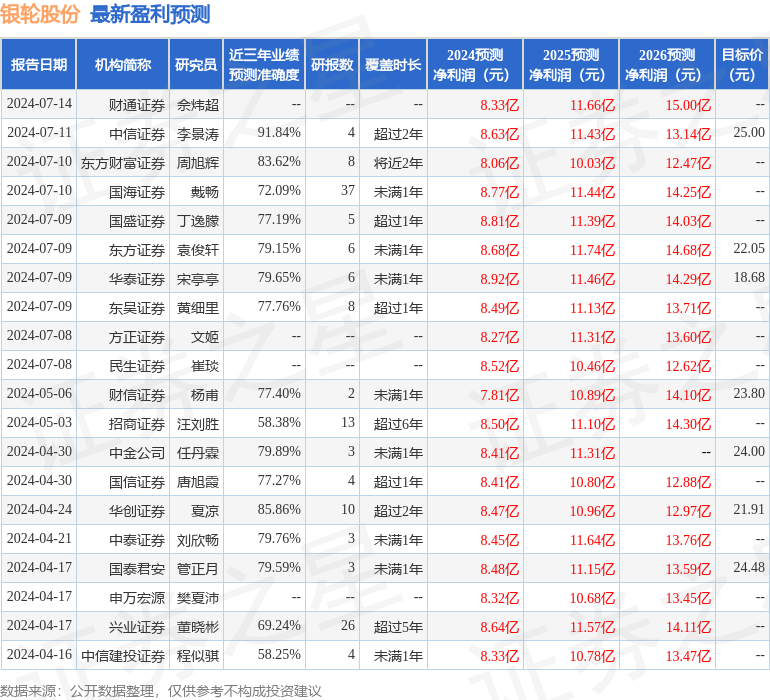Click the 2024-05-06 report date
Image resolution: width=770 pixels, height=700 pixels.
tap(39, 393)
